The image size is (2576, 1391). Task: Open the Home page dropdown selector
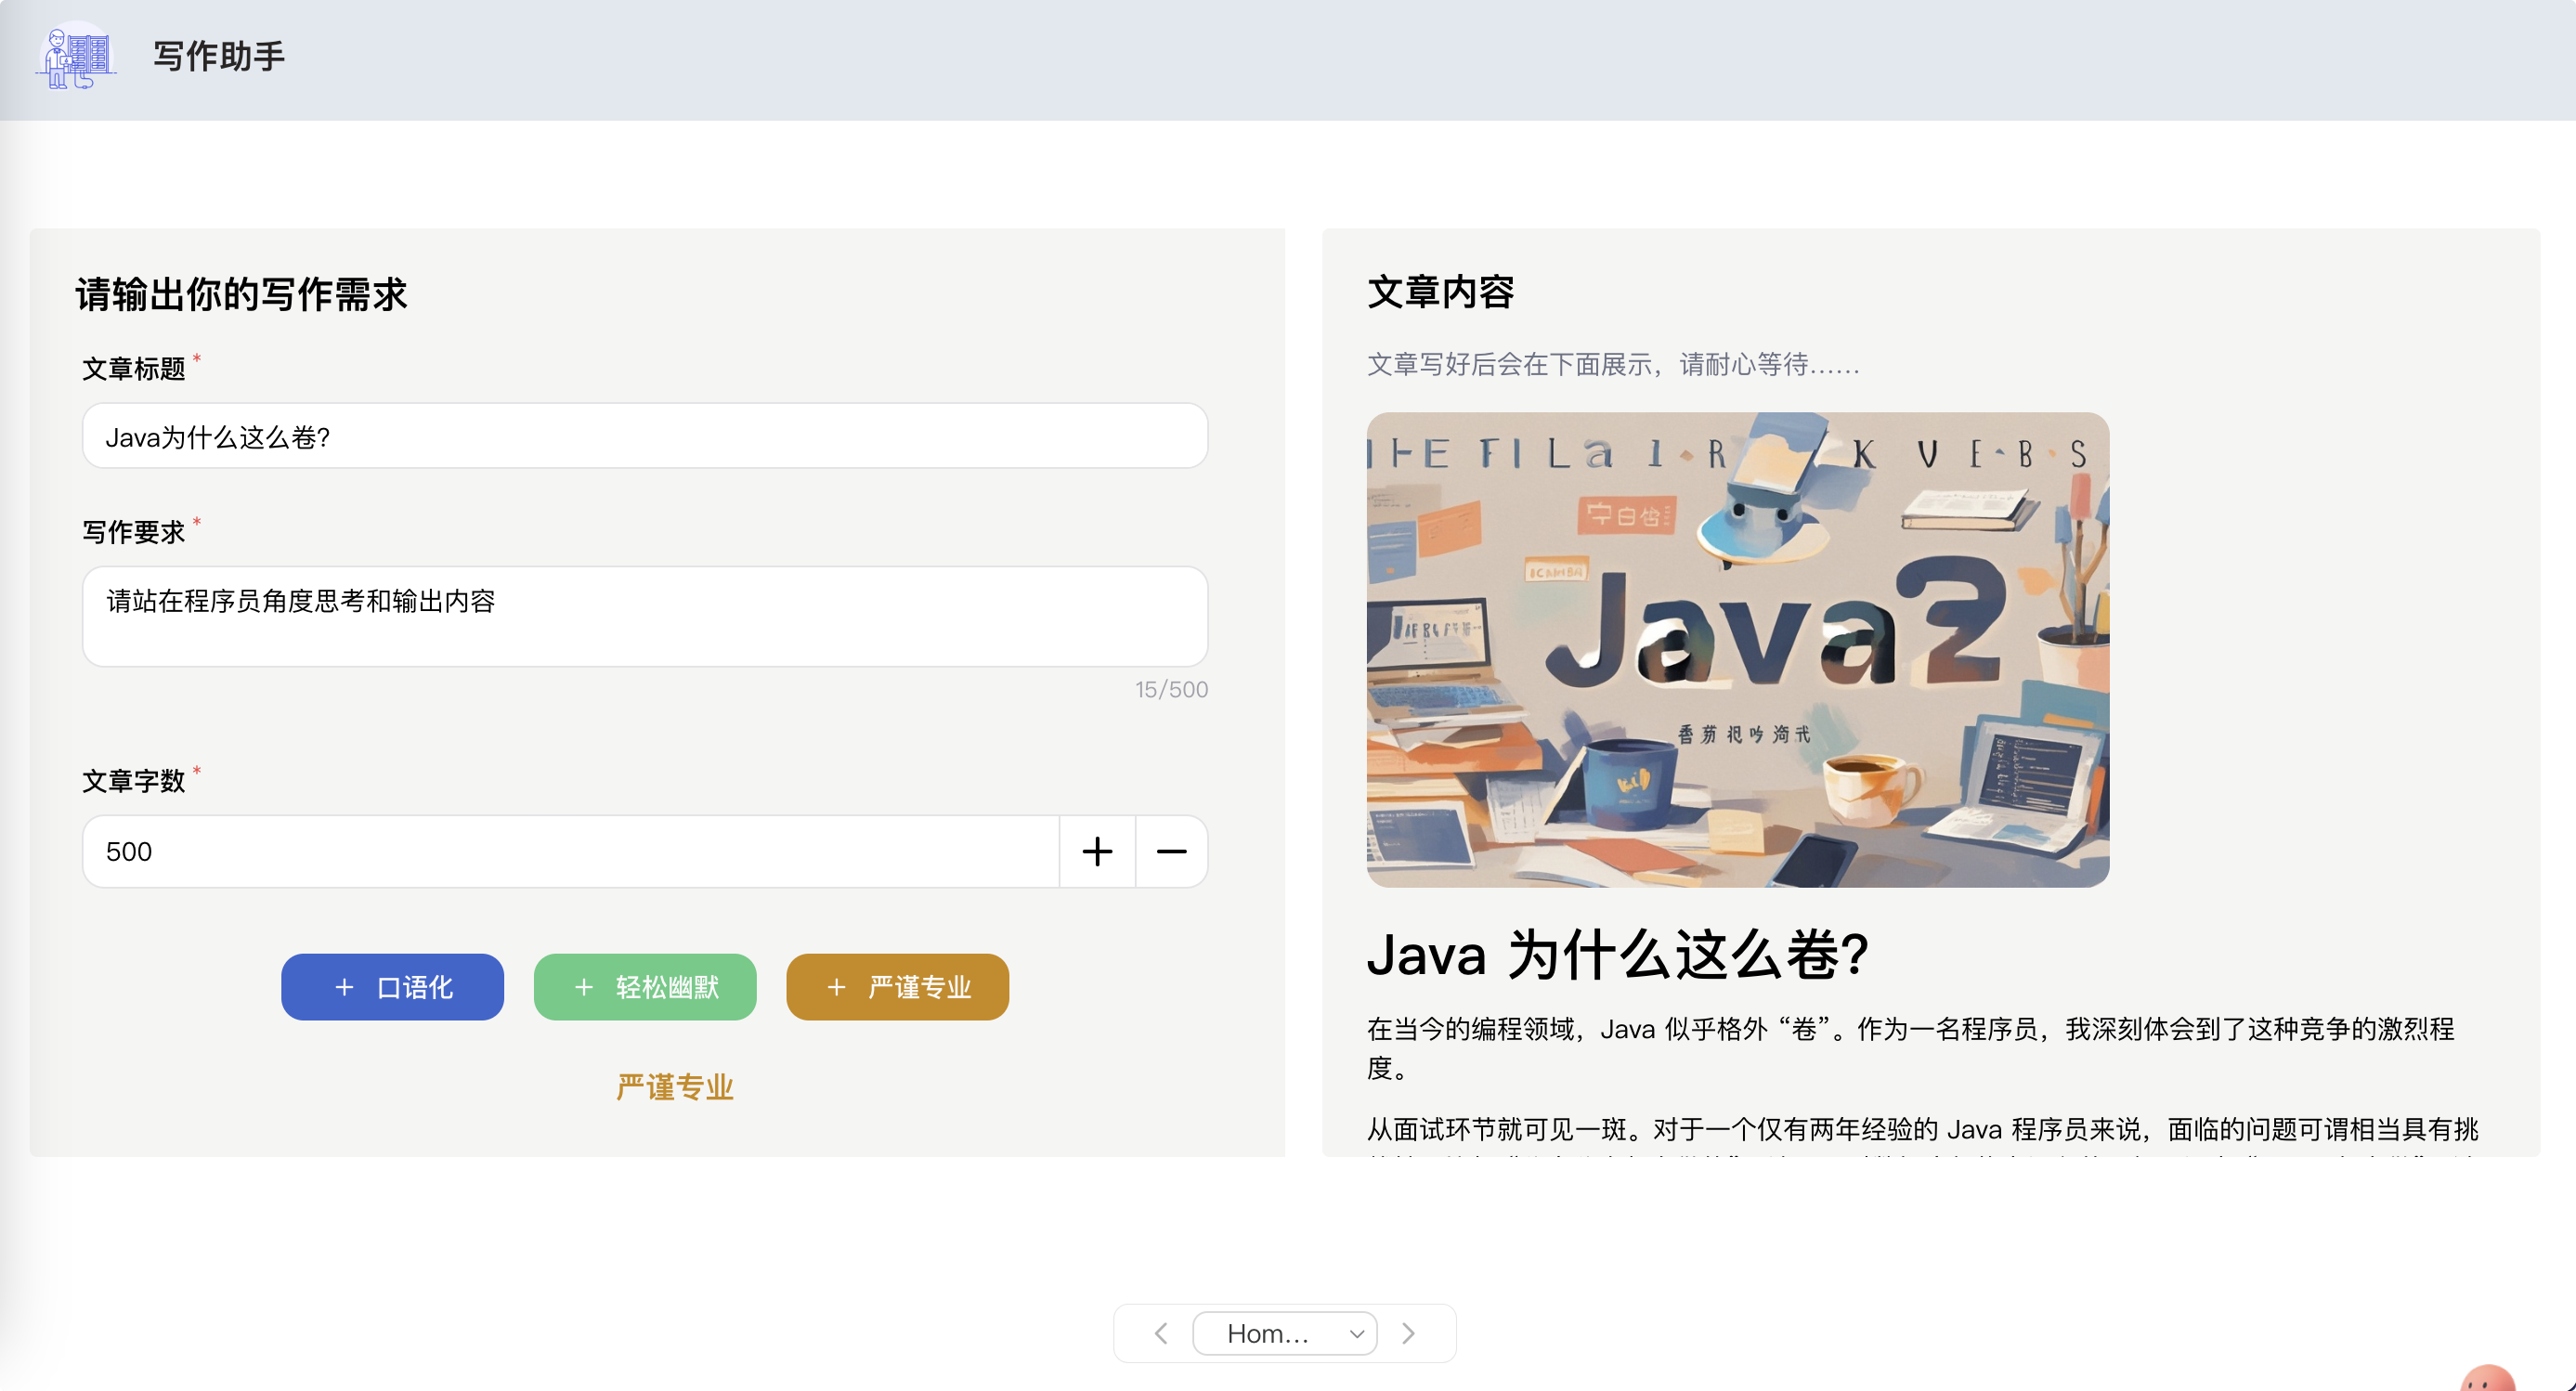point(1284,1333)
